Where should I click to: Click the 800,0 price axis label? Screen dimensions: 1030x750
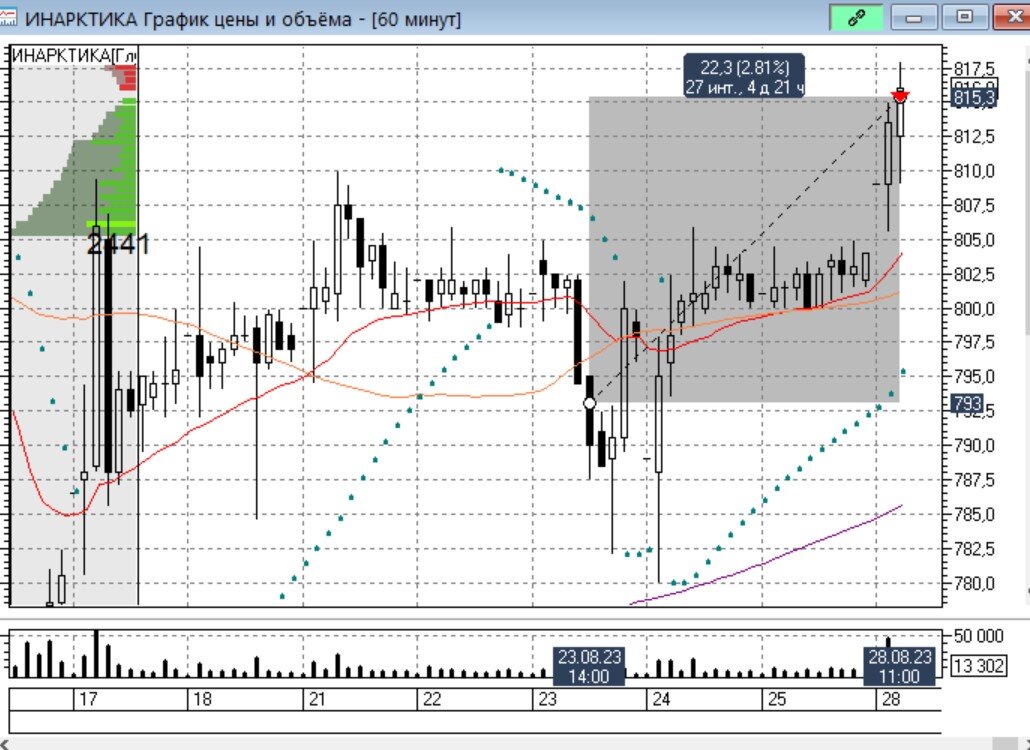click(974, 309)
